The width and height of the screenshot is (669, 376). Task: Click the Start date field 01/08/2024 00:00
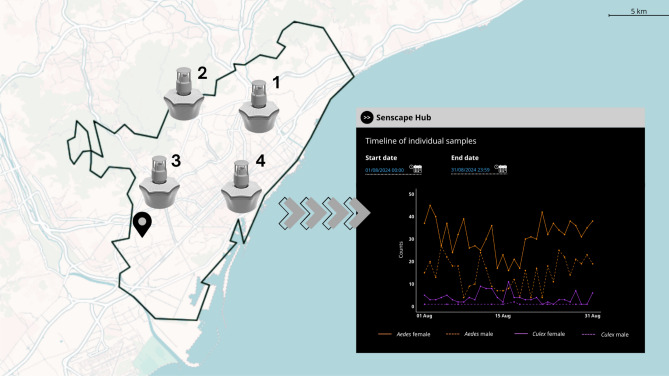pyautogui.click(x=384, y=170)
